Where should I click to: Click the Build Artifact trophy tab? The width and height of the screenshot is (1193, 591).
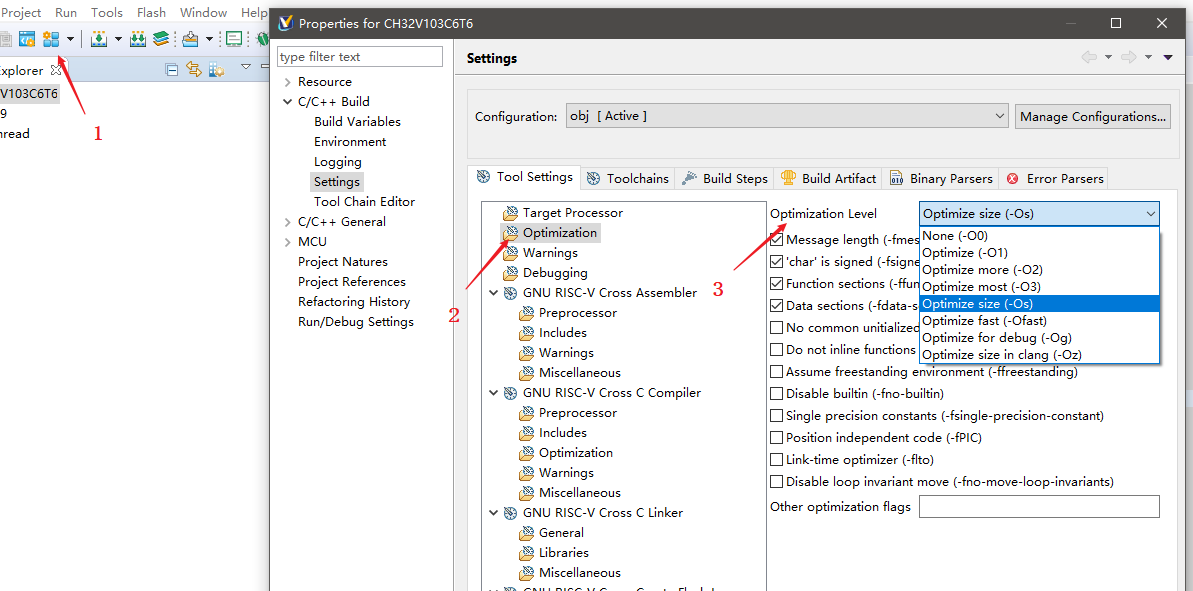828,179
